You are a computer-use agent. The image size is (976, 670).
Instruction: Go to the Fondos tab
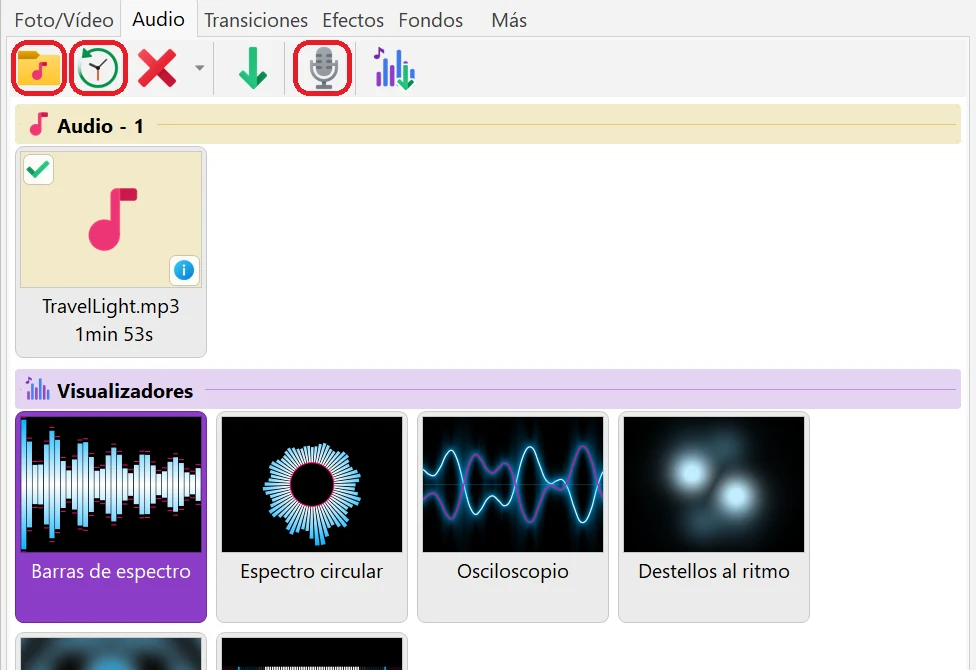point(431,20)
